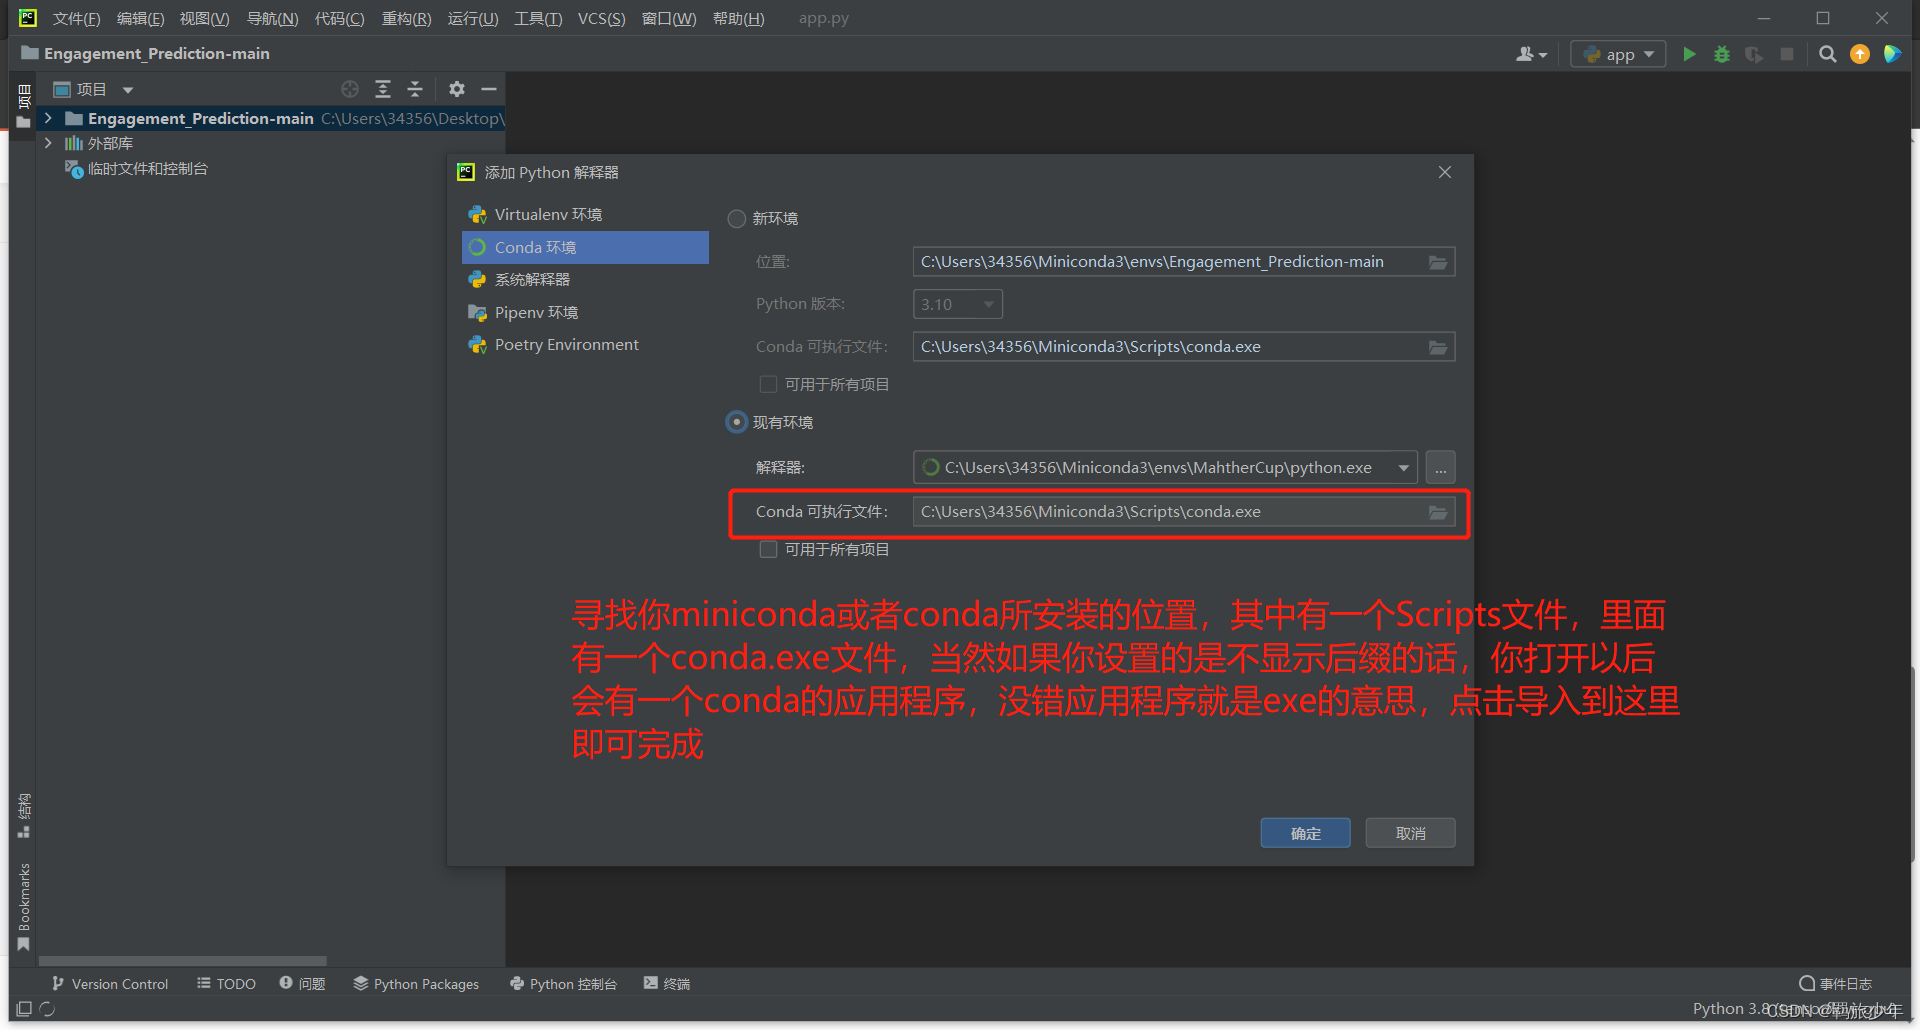Open the VCS menu

(601, 18)
